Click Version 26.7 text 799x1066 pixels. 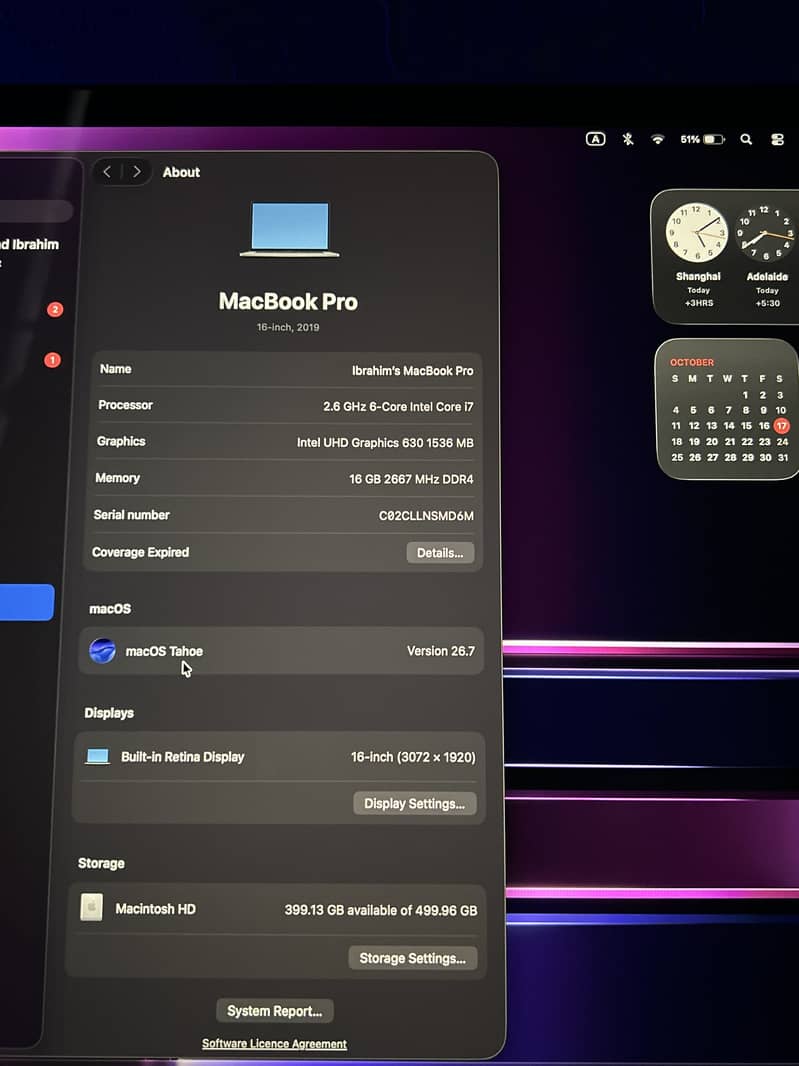click(x=441, y=651)
